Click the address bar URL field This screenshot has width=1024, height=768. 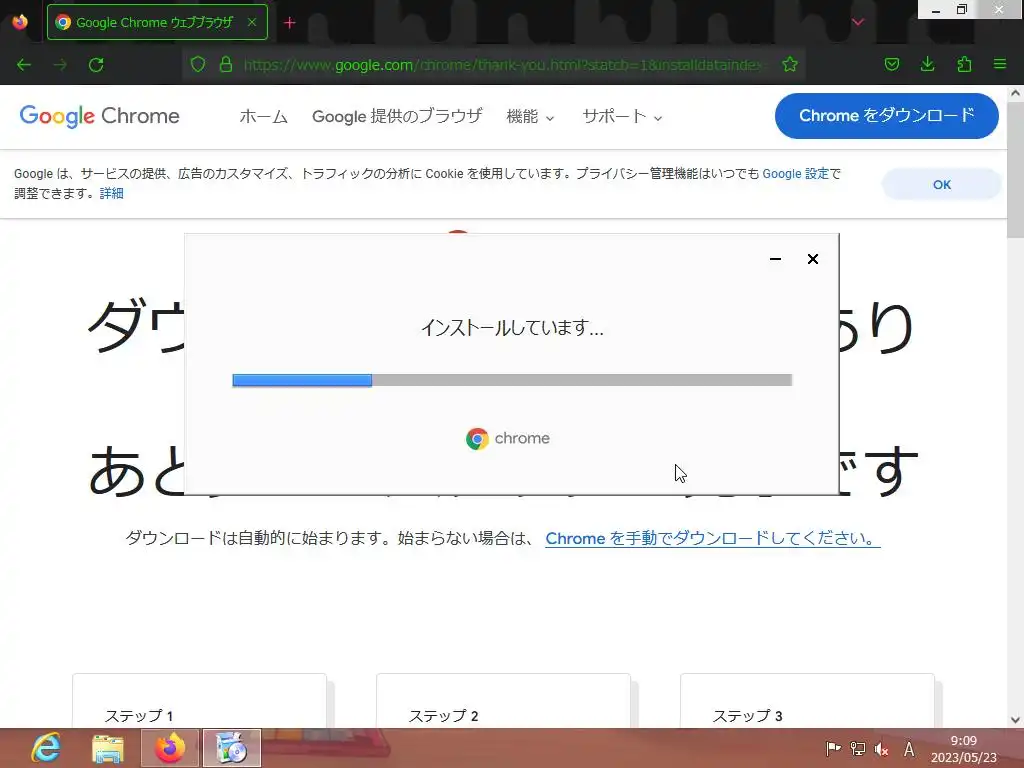502,65
